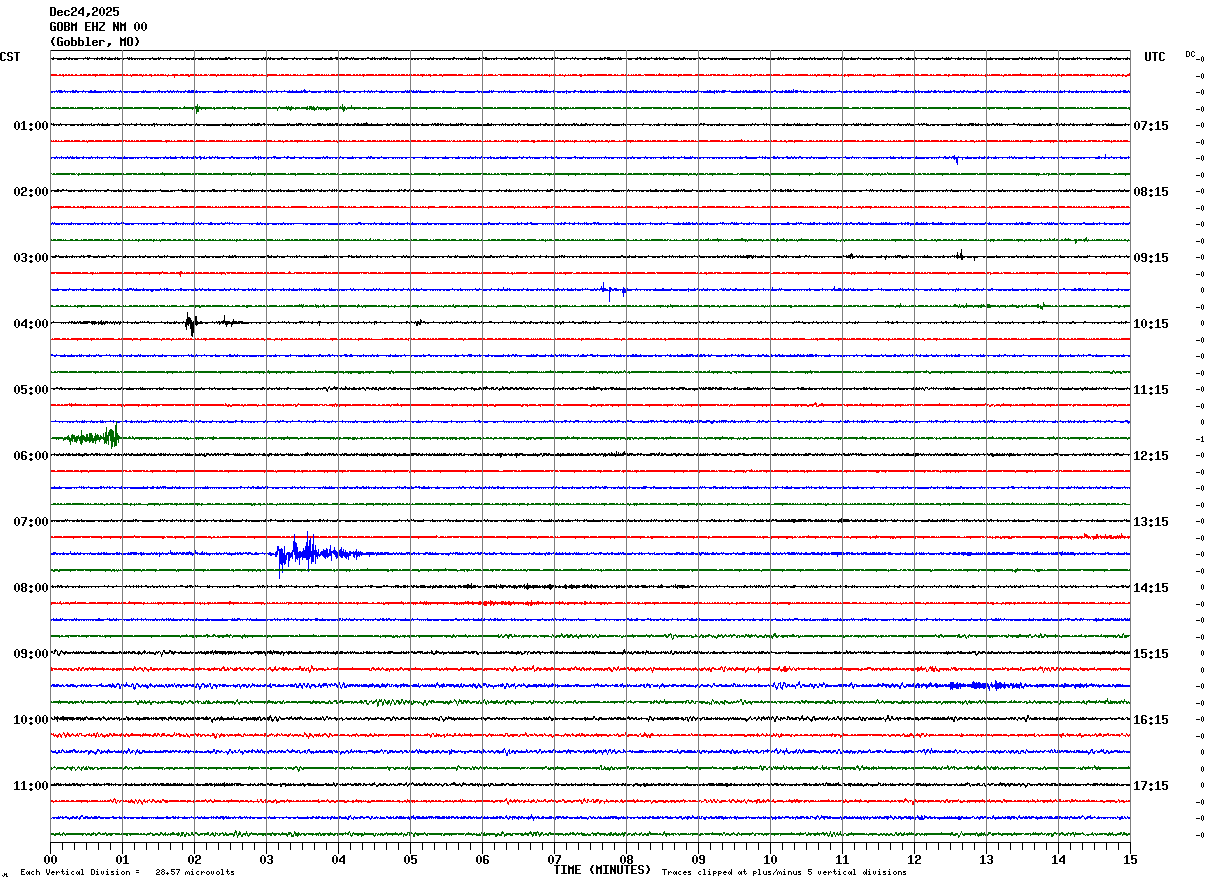Click minute tick label 14 on axis
The height and width of the screenshot is (886, 1210).
pyautogui.click(x=1058, y=859)
